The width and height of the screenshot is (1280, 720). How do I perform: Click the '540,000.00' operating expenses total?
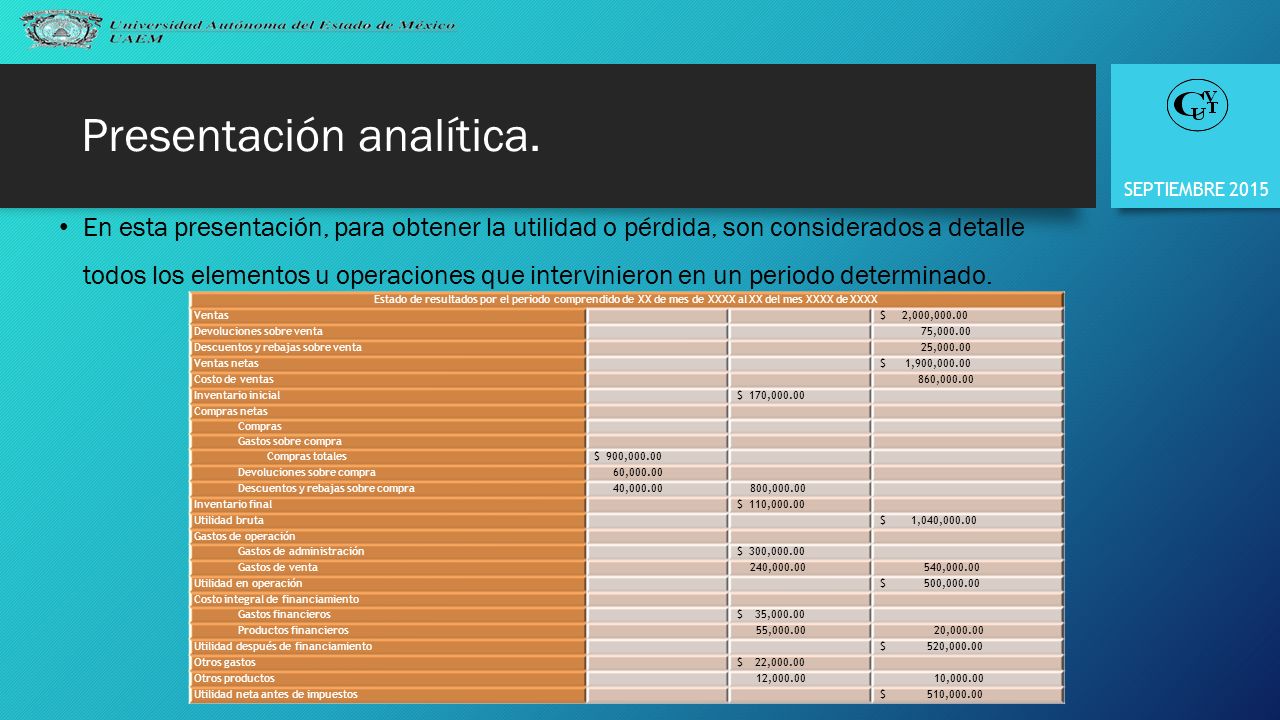click(x=951, y=567)
